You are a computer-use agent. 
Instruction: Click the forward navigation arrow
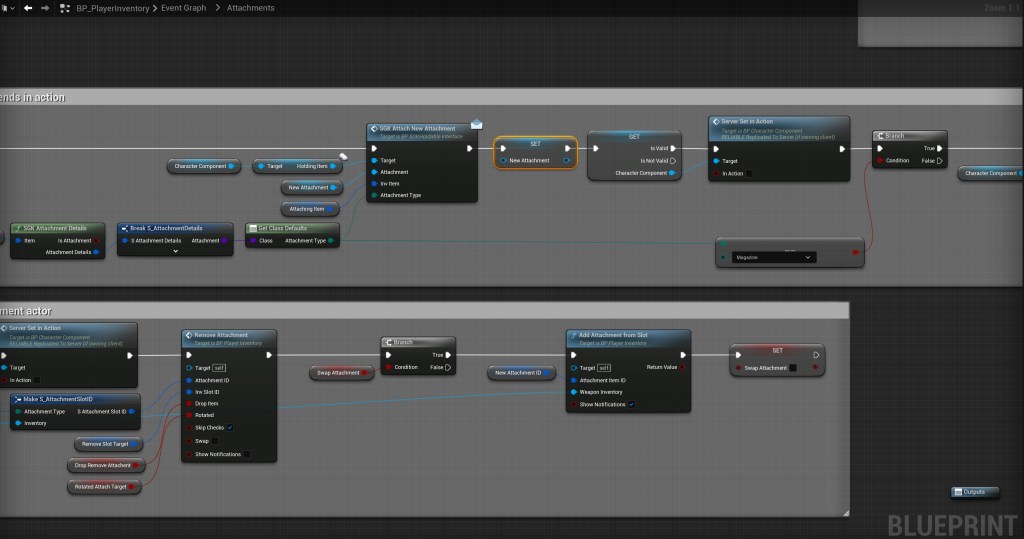pyautogui.click(x=45, y=8)
